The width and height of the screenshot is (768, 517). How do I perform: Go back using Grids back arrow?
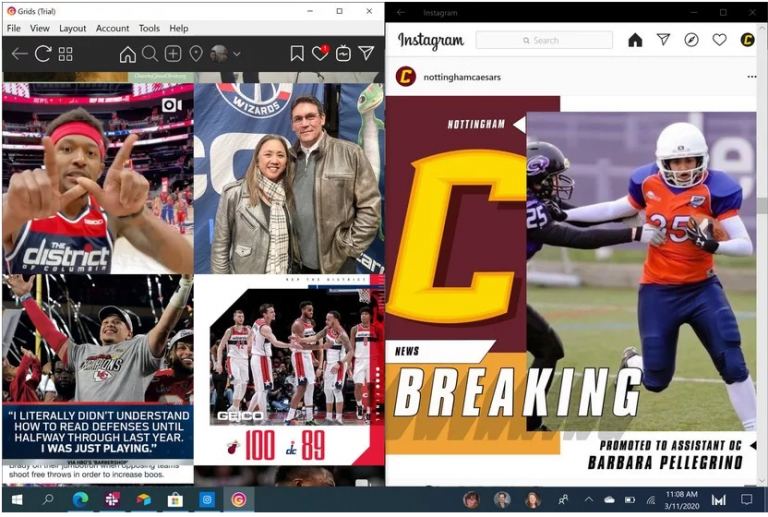pyautogui.click(x=19, y=53)
